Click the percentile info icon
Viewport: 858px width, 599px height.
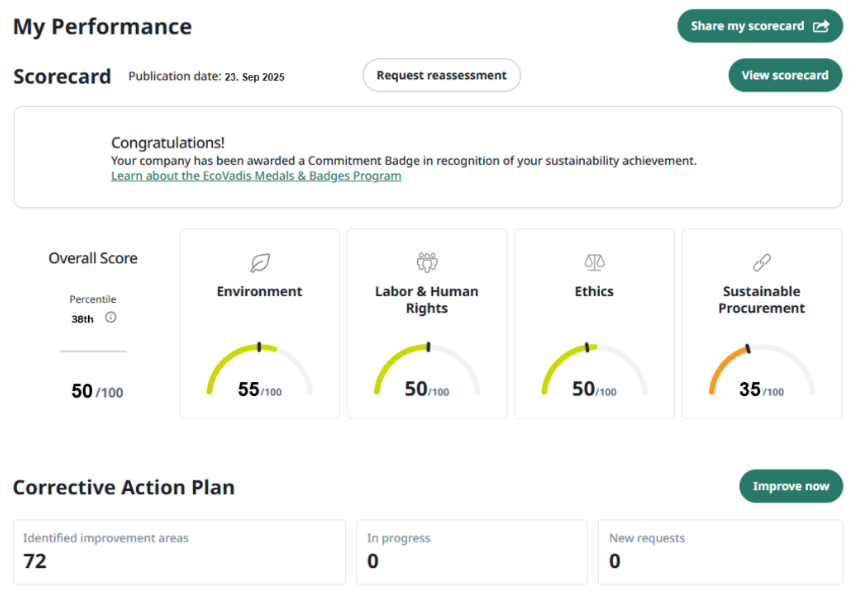pos(111,318)
